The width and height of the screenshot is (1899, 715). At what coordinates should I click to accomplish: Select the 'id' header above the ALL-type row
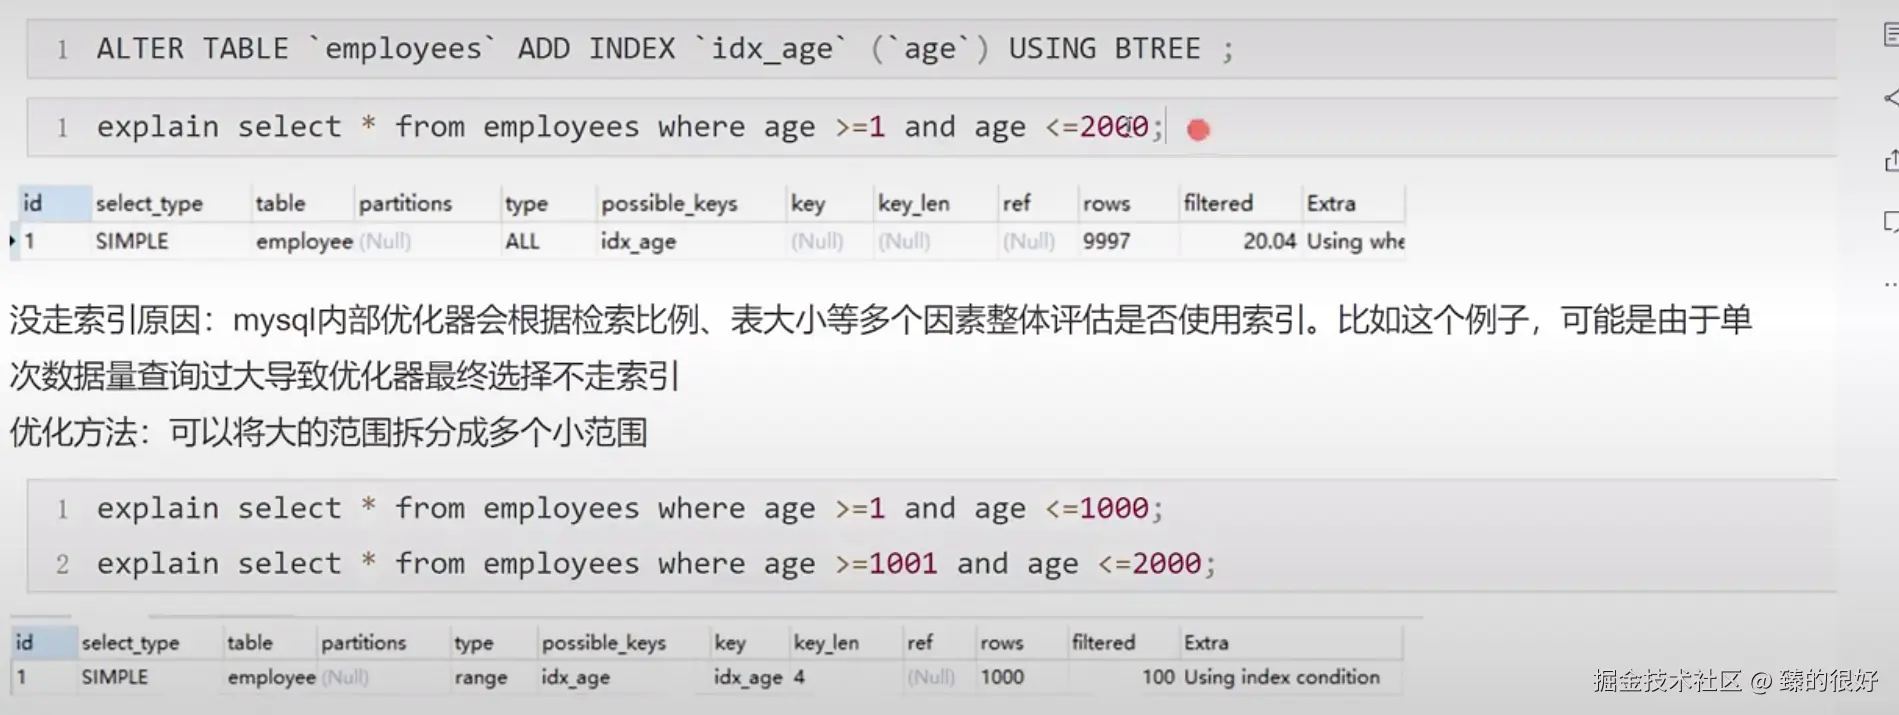coord(33,203)
